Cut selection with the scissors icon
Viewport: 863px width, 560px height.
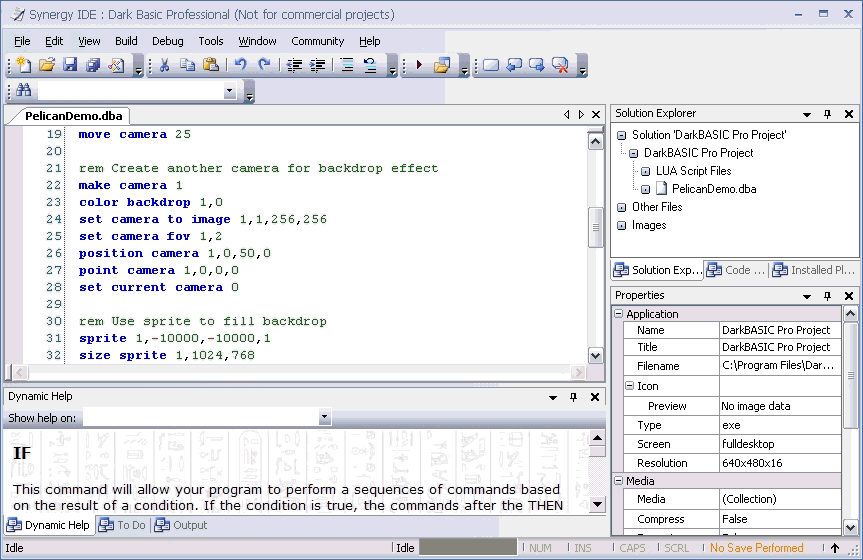pyautogui.click(x=164, y=65)
